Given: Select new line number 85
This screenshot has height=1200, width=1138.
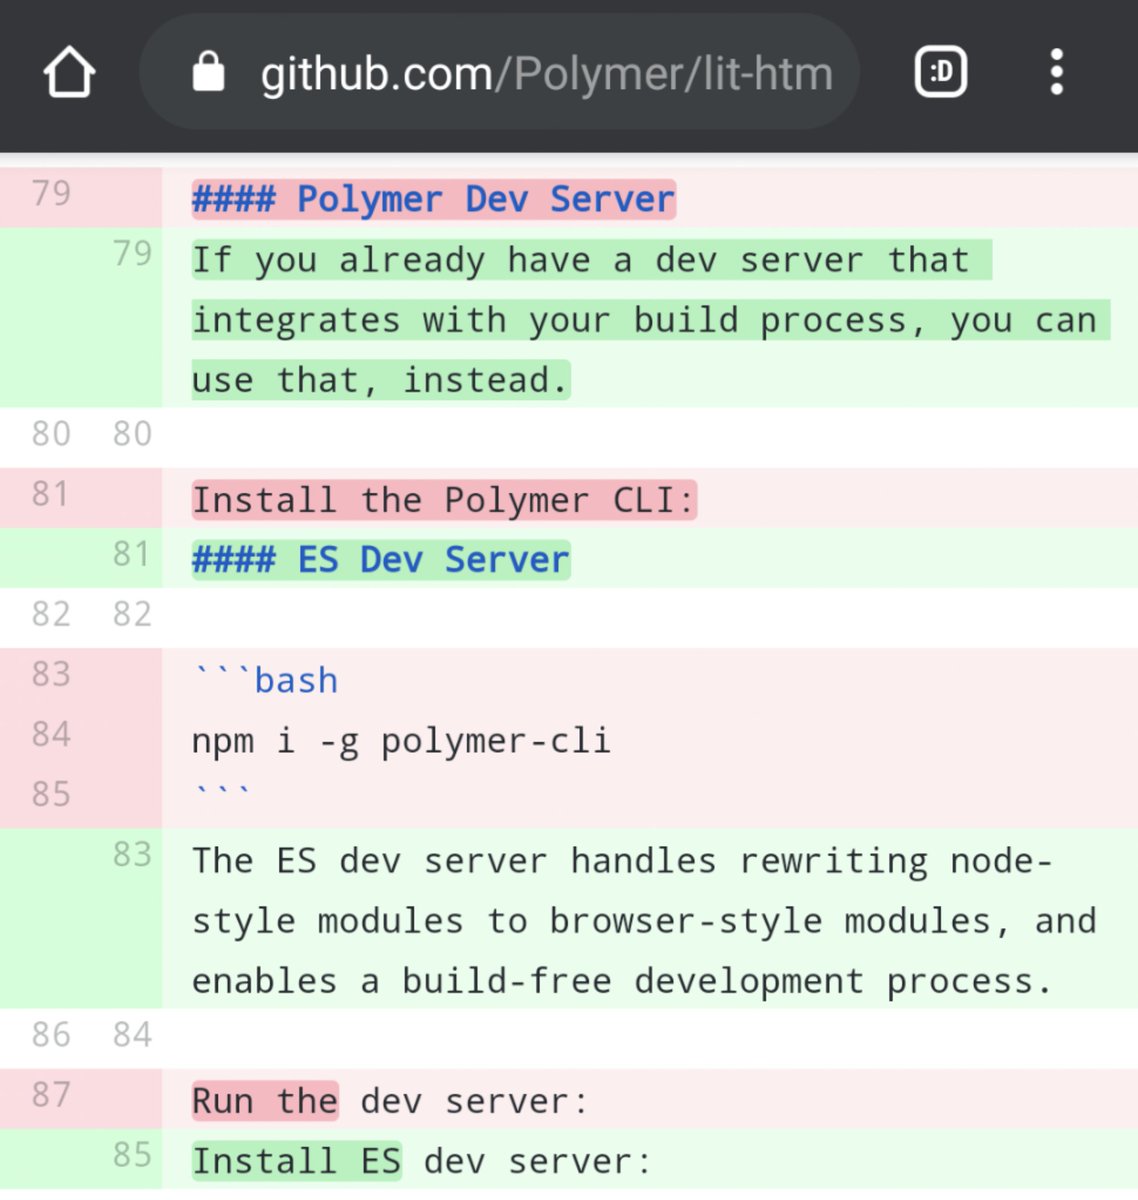Looking at the screenshot, I should tap(132, 1154).
